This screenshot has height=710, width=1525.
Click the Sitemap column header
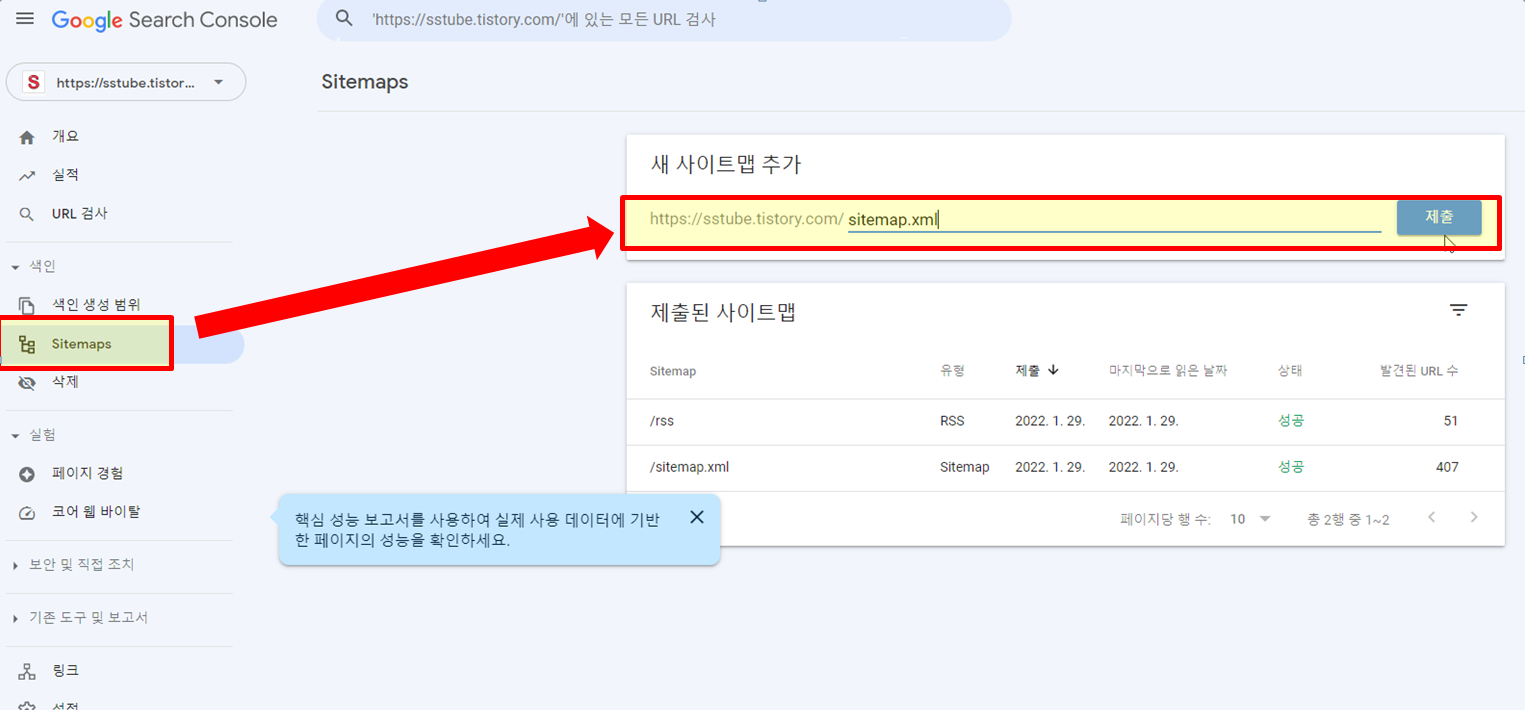tap(673, 371)
